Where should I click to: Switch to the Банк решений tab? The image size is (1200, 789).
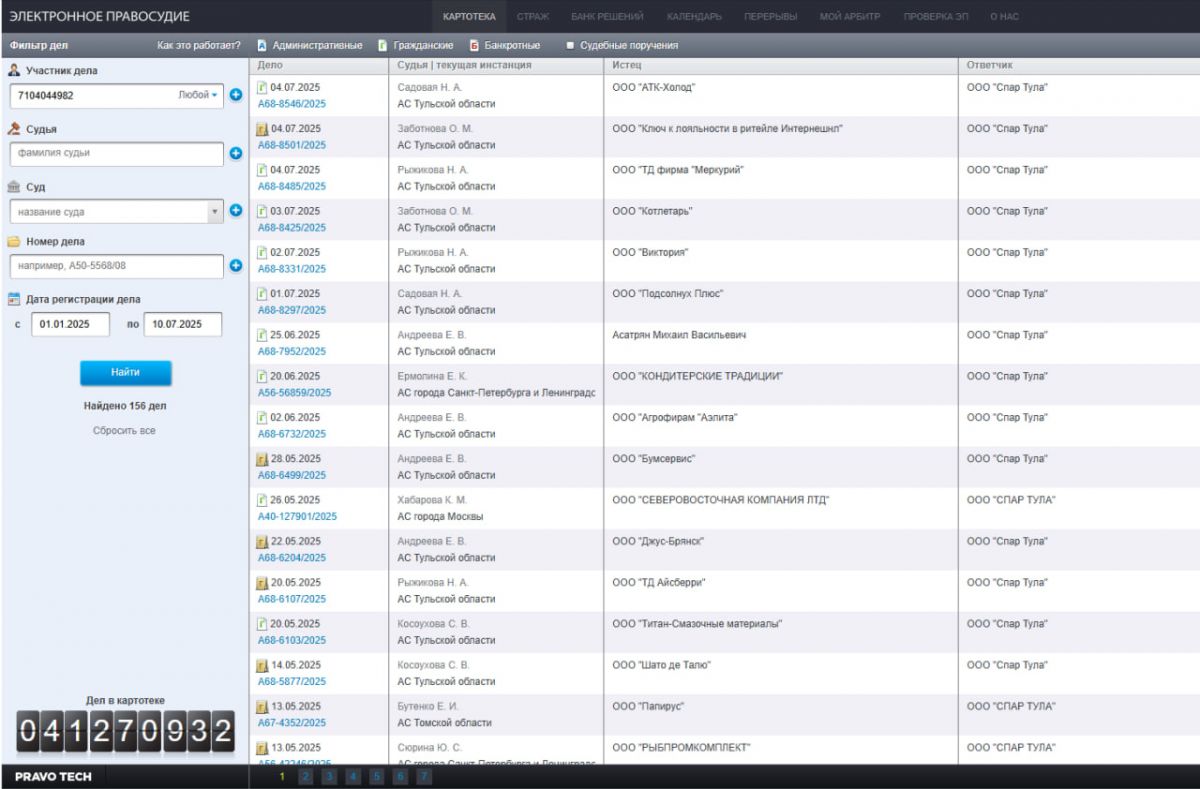[607, 17]
